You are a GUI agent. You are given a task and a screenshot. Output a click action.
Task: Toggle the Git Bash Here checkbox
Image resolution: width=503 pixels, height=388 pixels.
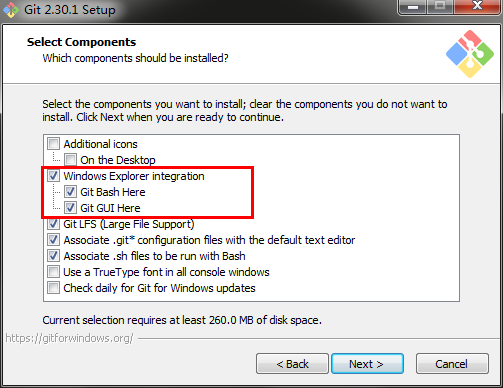pos(70,192)
